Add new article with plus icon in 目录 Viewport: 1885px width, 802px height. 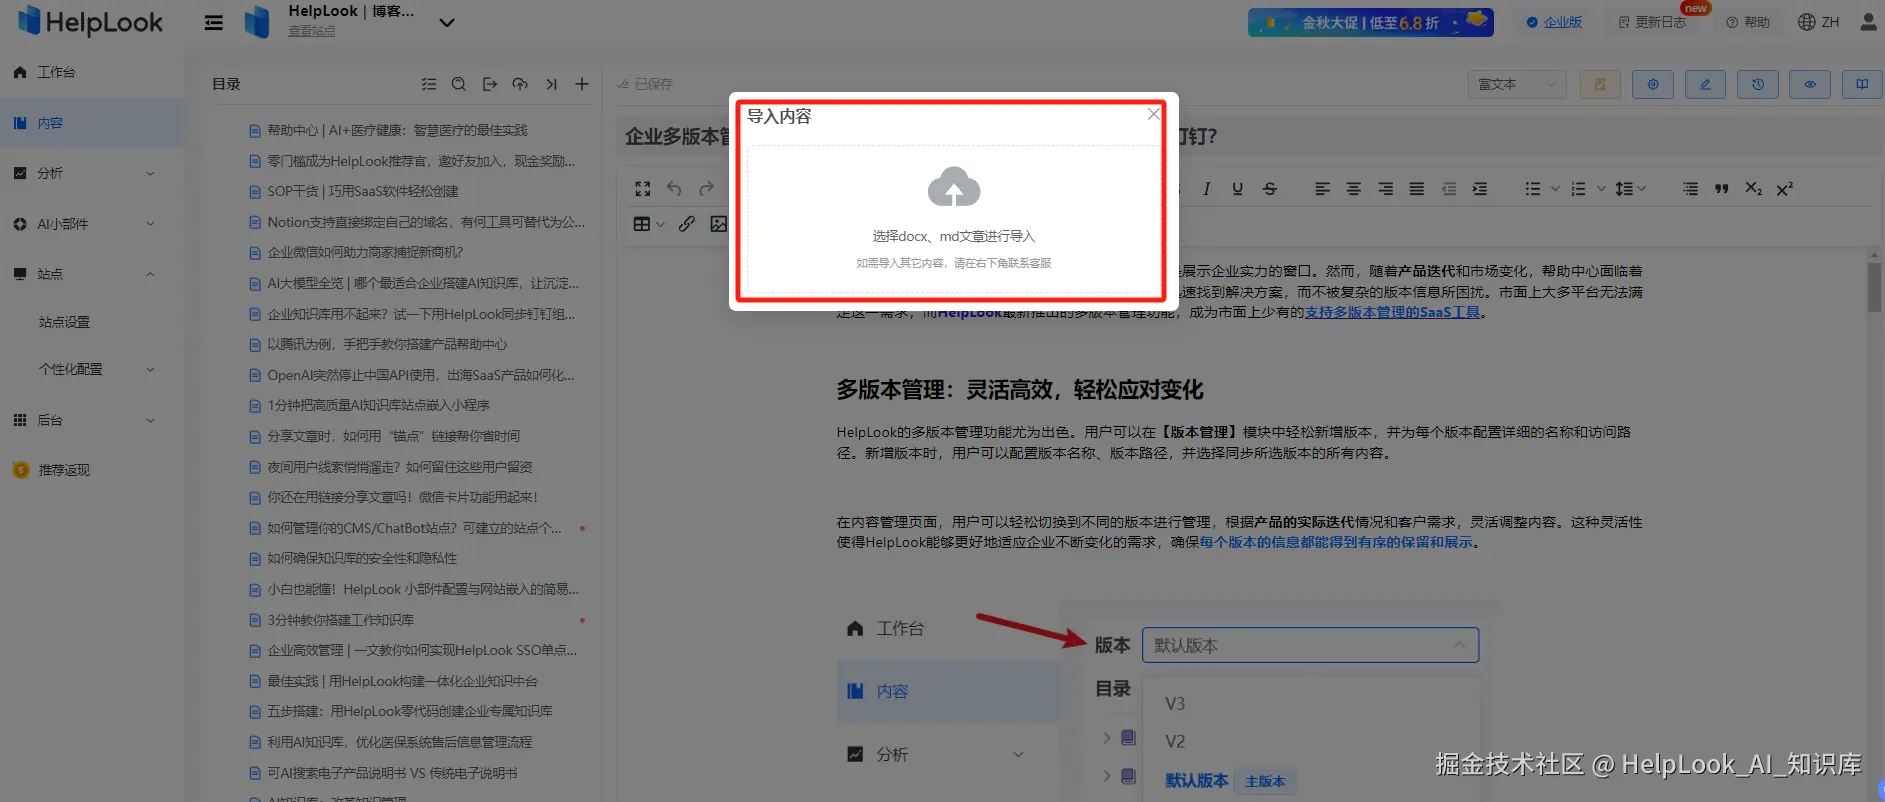[x=582, y=84]
